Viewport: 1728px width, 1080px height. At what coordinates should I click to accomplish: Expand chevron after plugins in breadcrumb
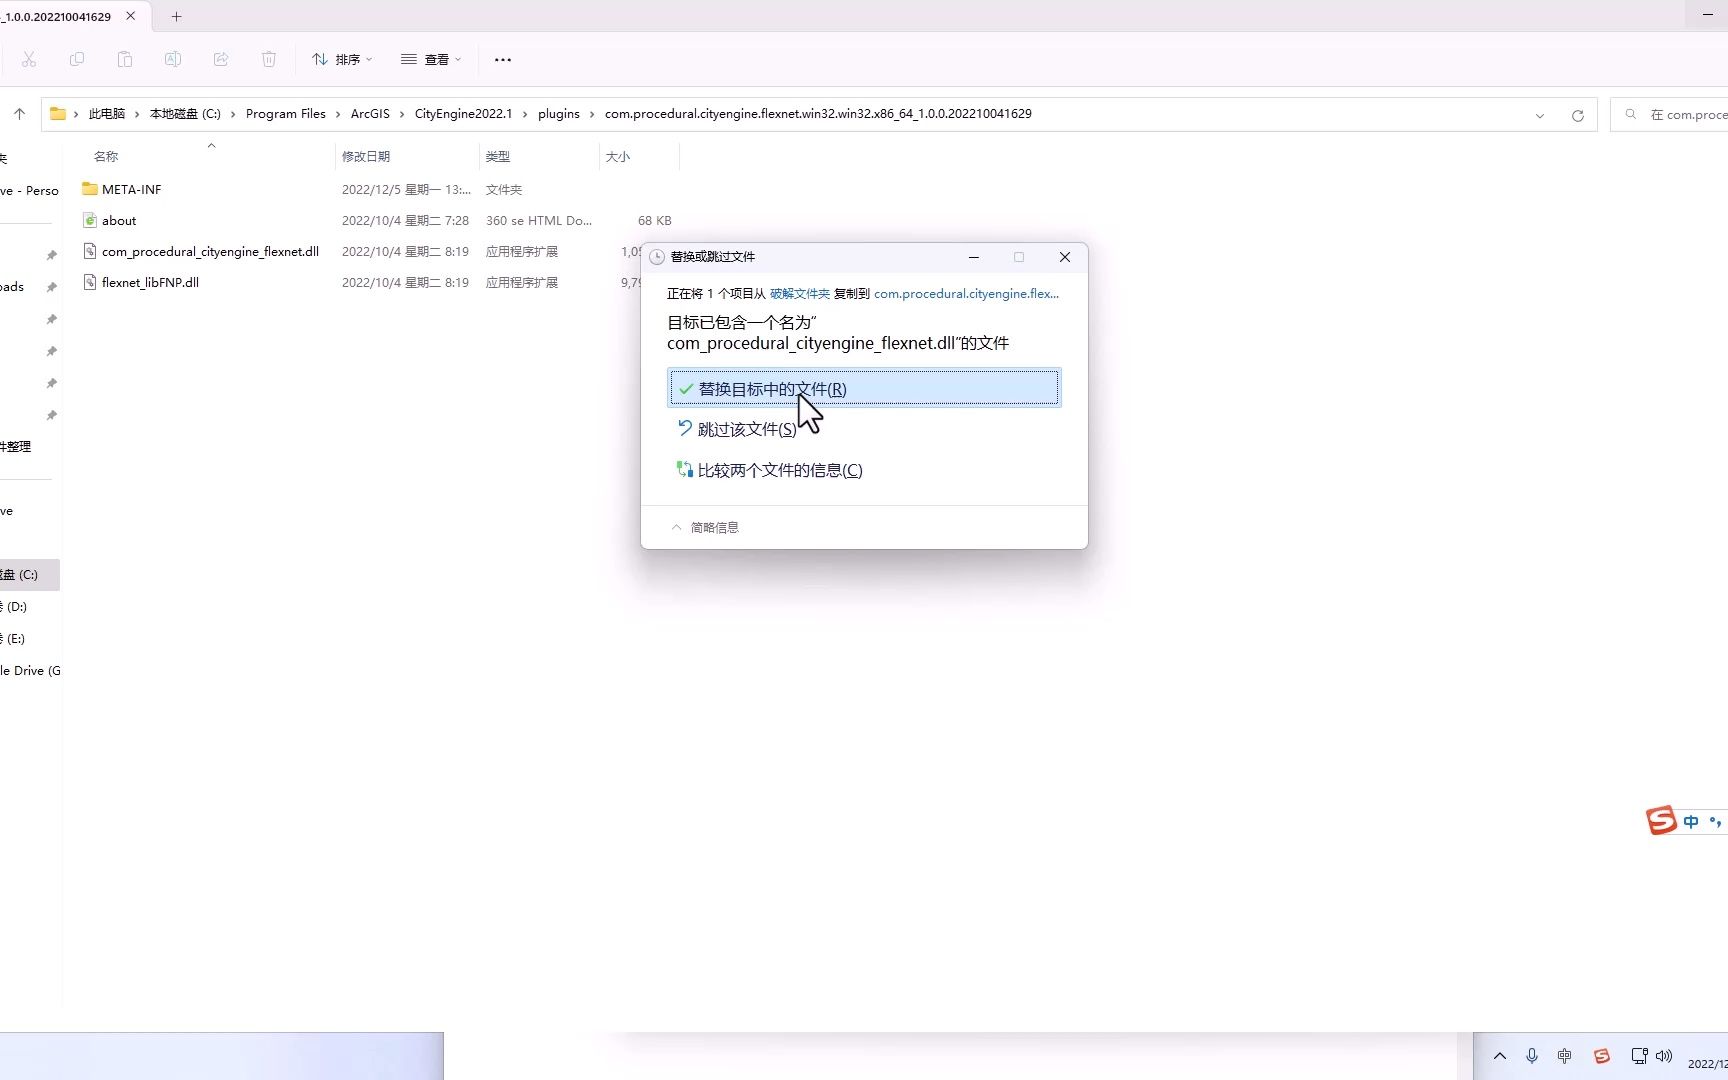click(x=593, y=114)
